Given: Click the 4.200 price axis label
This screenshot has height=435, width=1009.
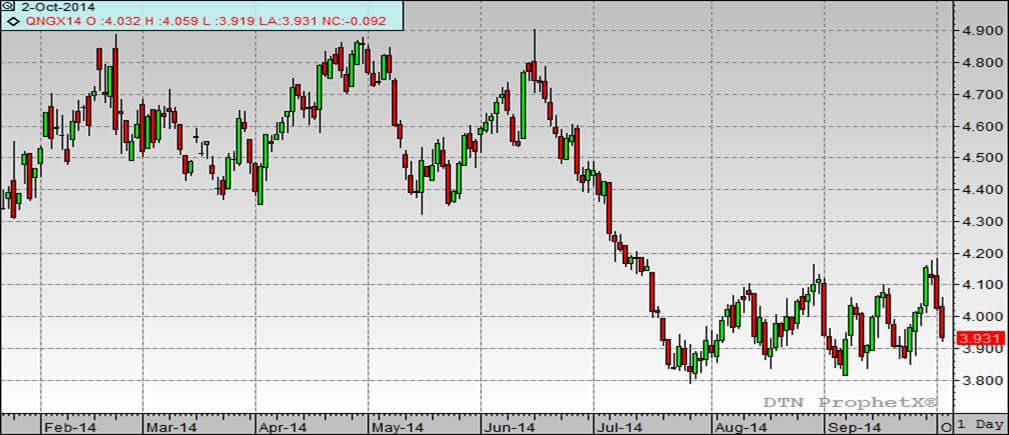Looking at the screenshot, I should click(981, 254).
